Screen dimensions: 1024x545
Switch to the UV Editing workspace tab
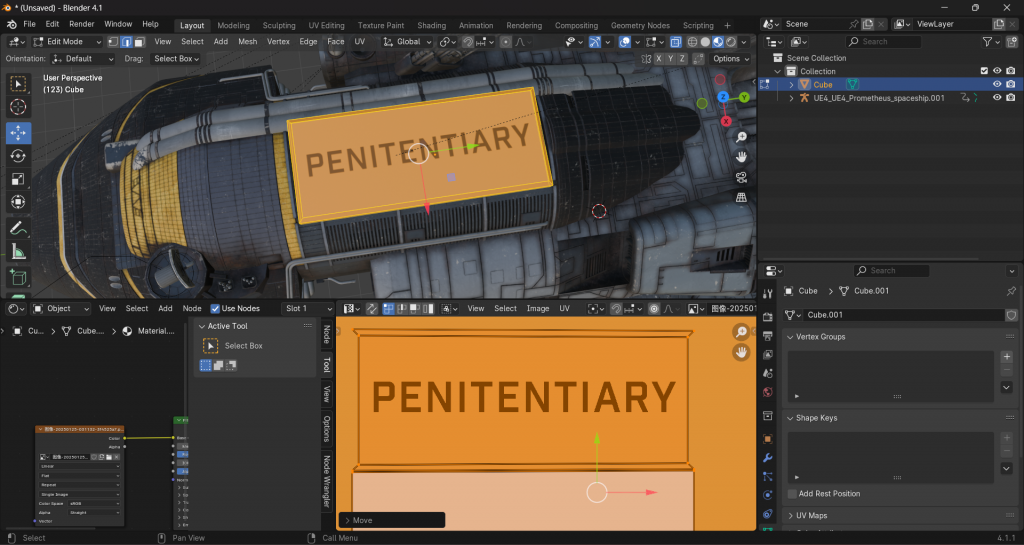click(326, 25)
